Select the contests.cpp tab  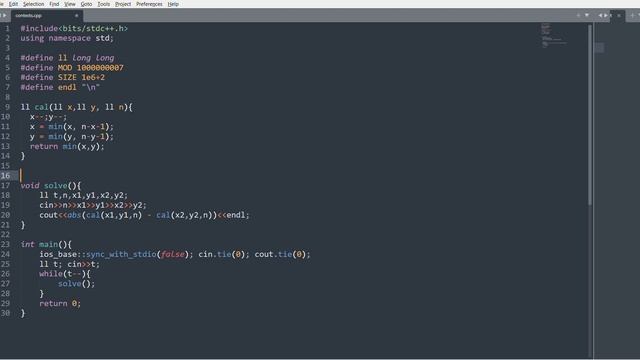46,16
